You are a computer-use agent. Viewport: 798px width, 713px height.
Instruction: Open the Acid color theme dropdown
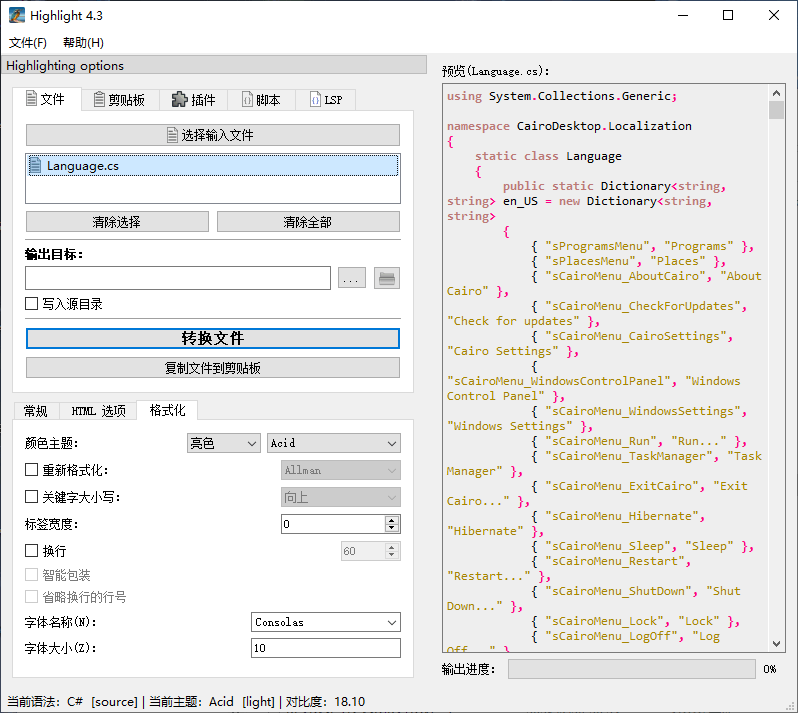point(334,443)
